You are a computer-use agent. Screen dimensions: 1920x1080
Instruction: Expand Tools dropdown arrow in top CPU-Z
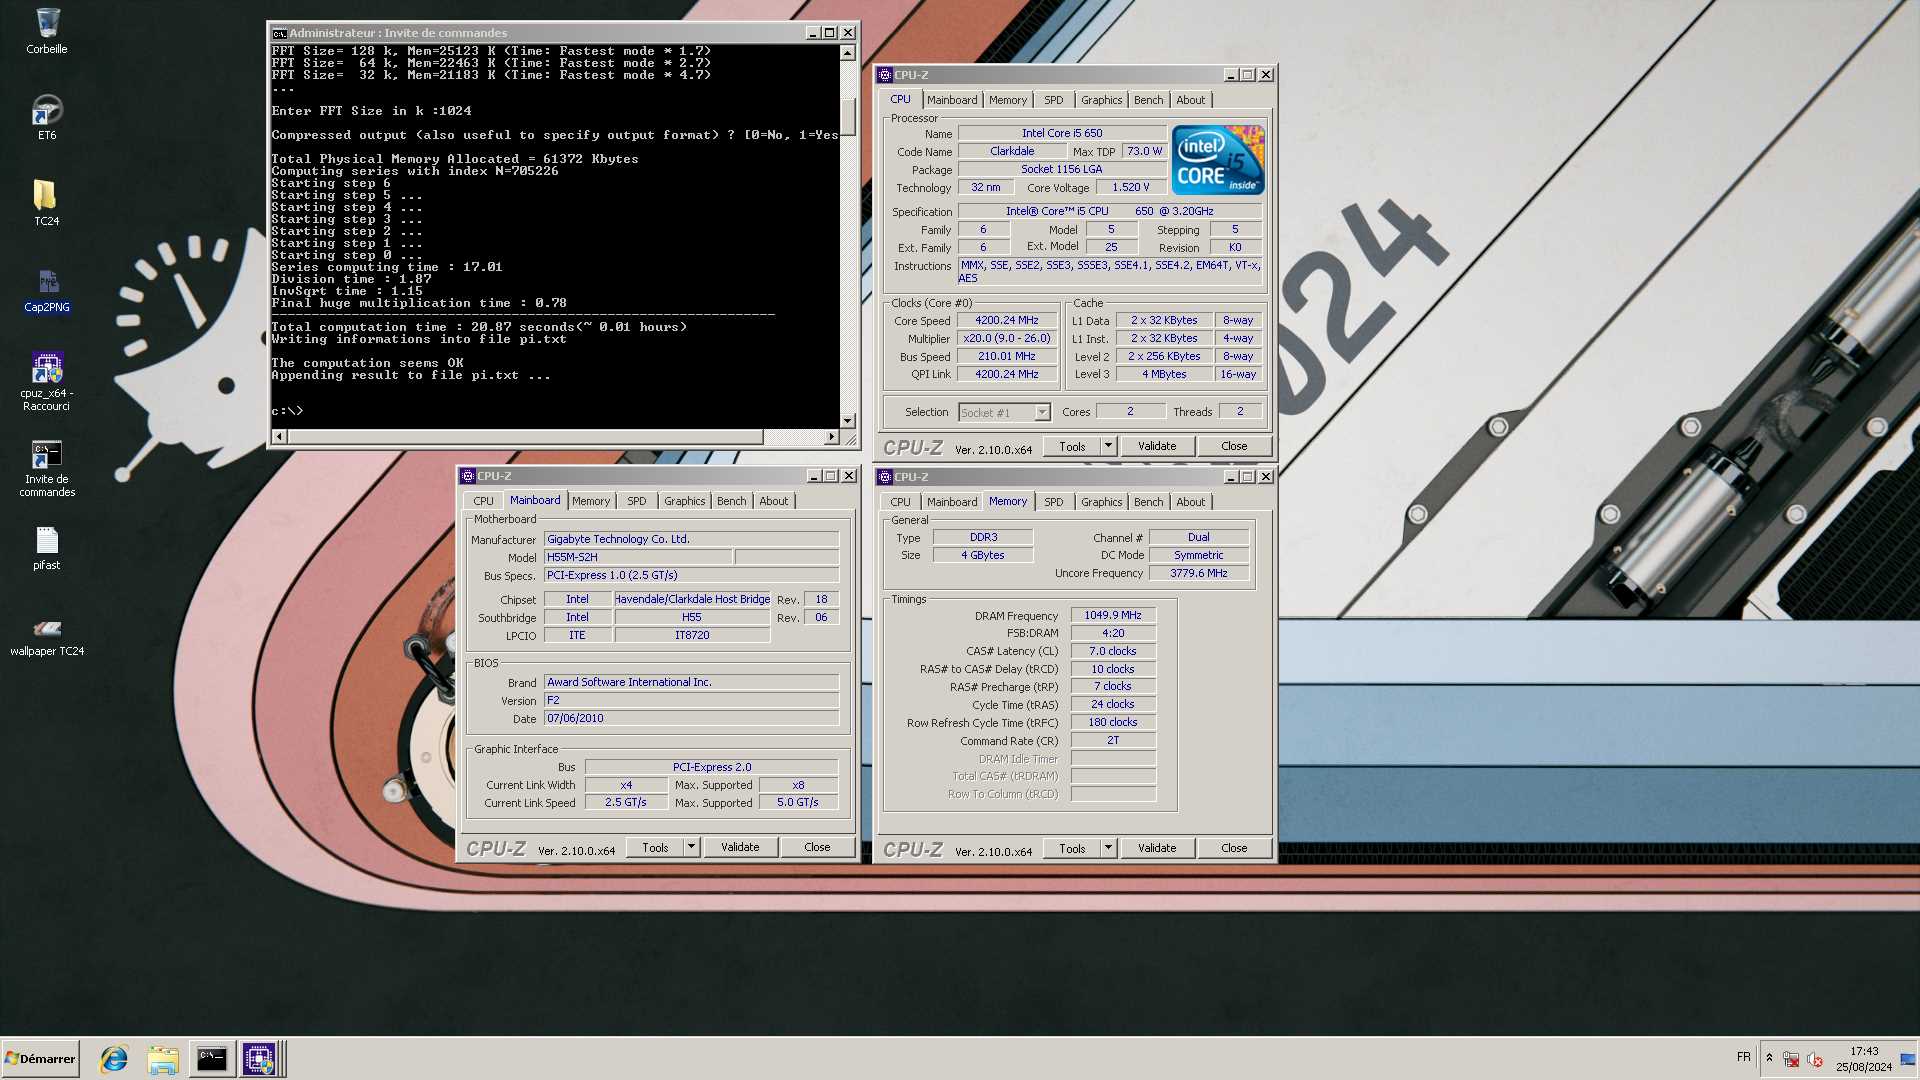(x=1108, y=446)
